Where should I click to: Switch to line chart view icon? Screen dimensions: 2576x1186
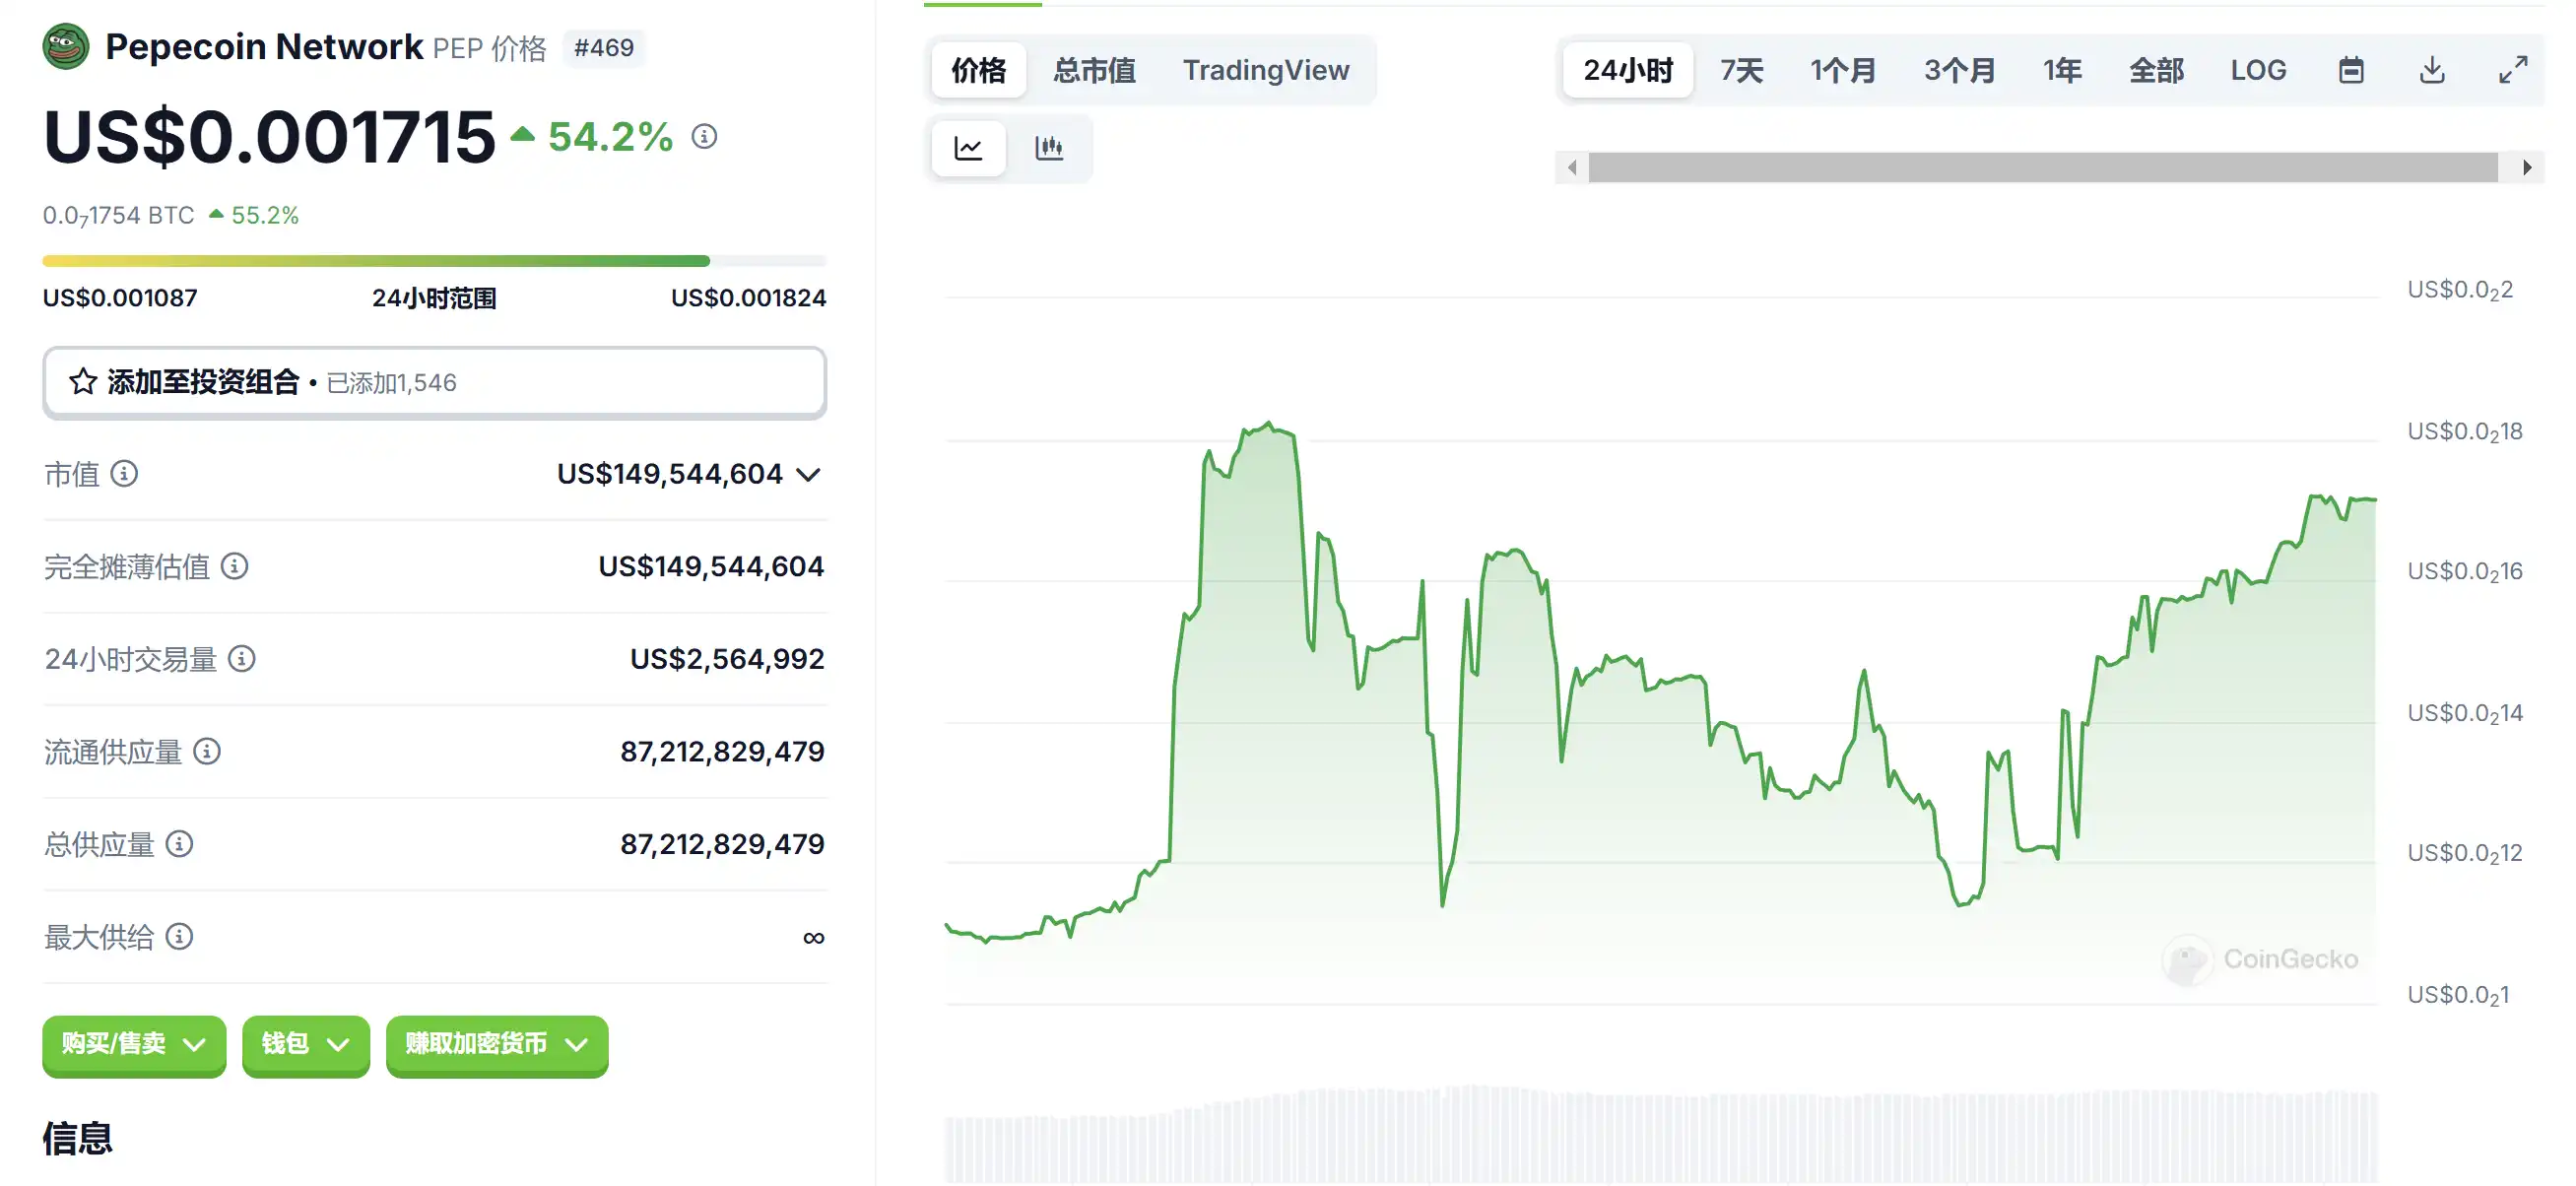point(968,148)
